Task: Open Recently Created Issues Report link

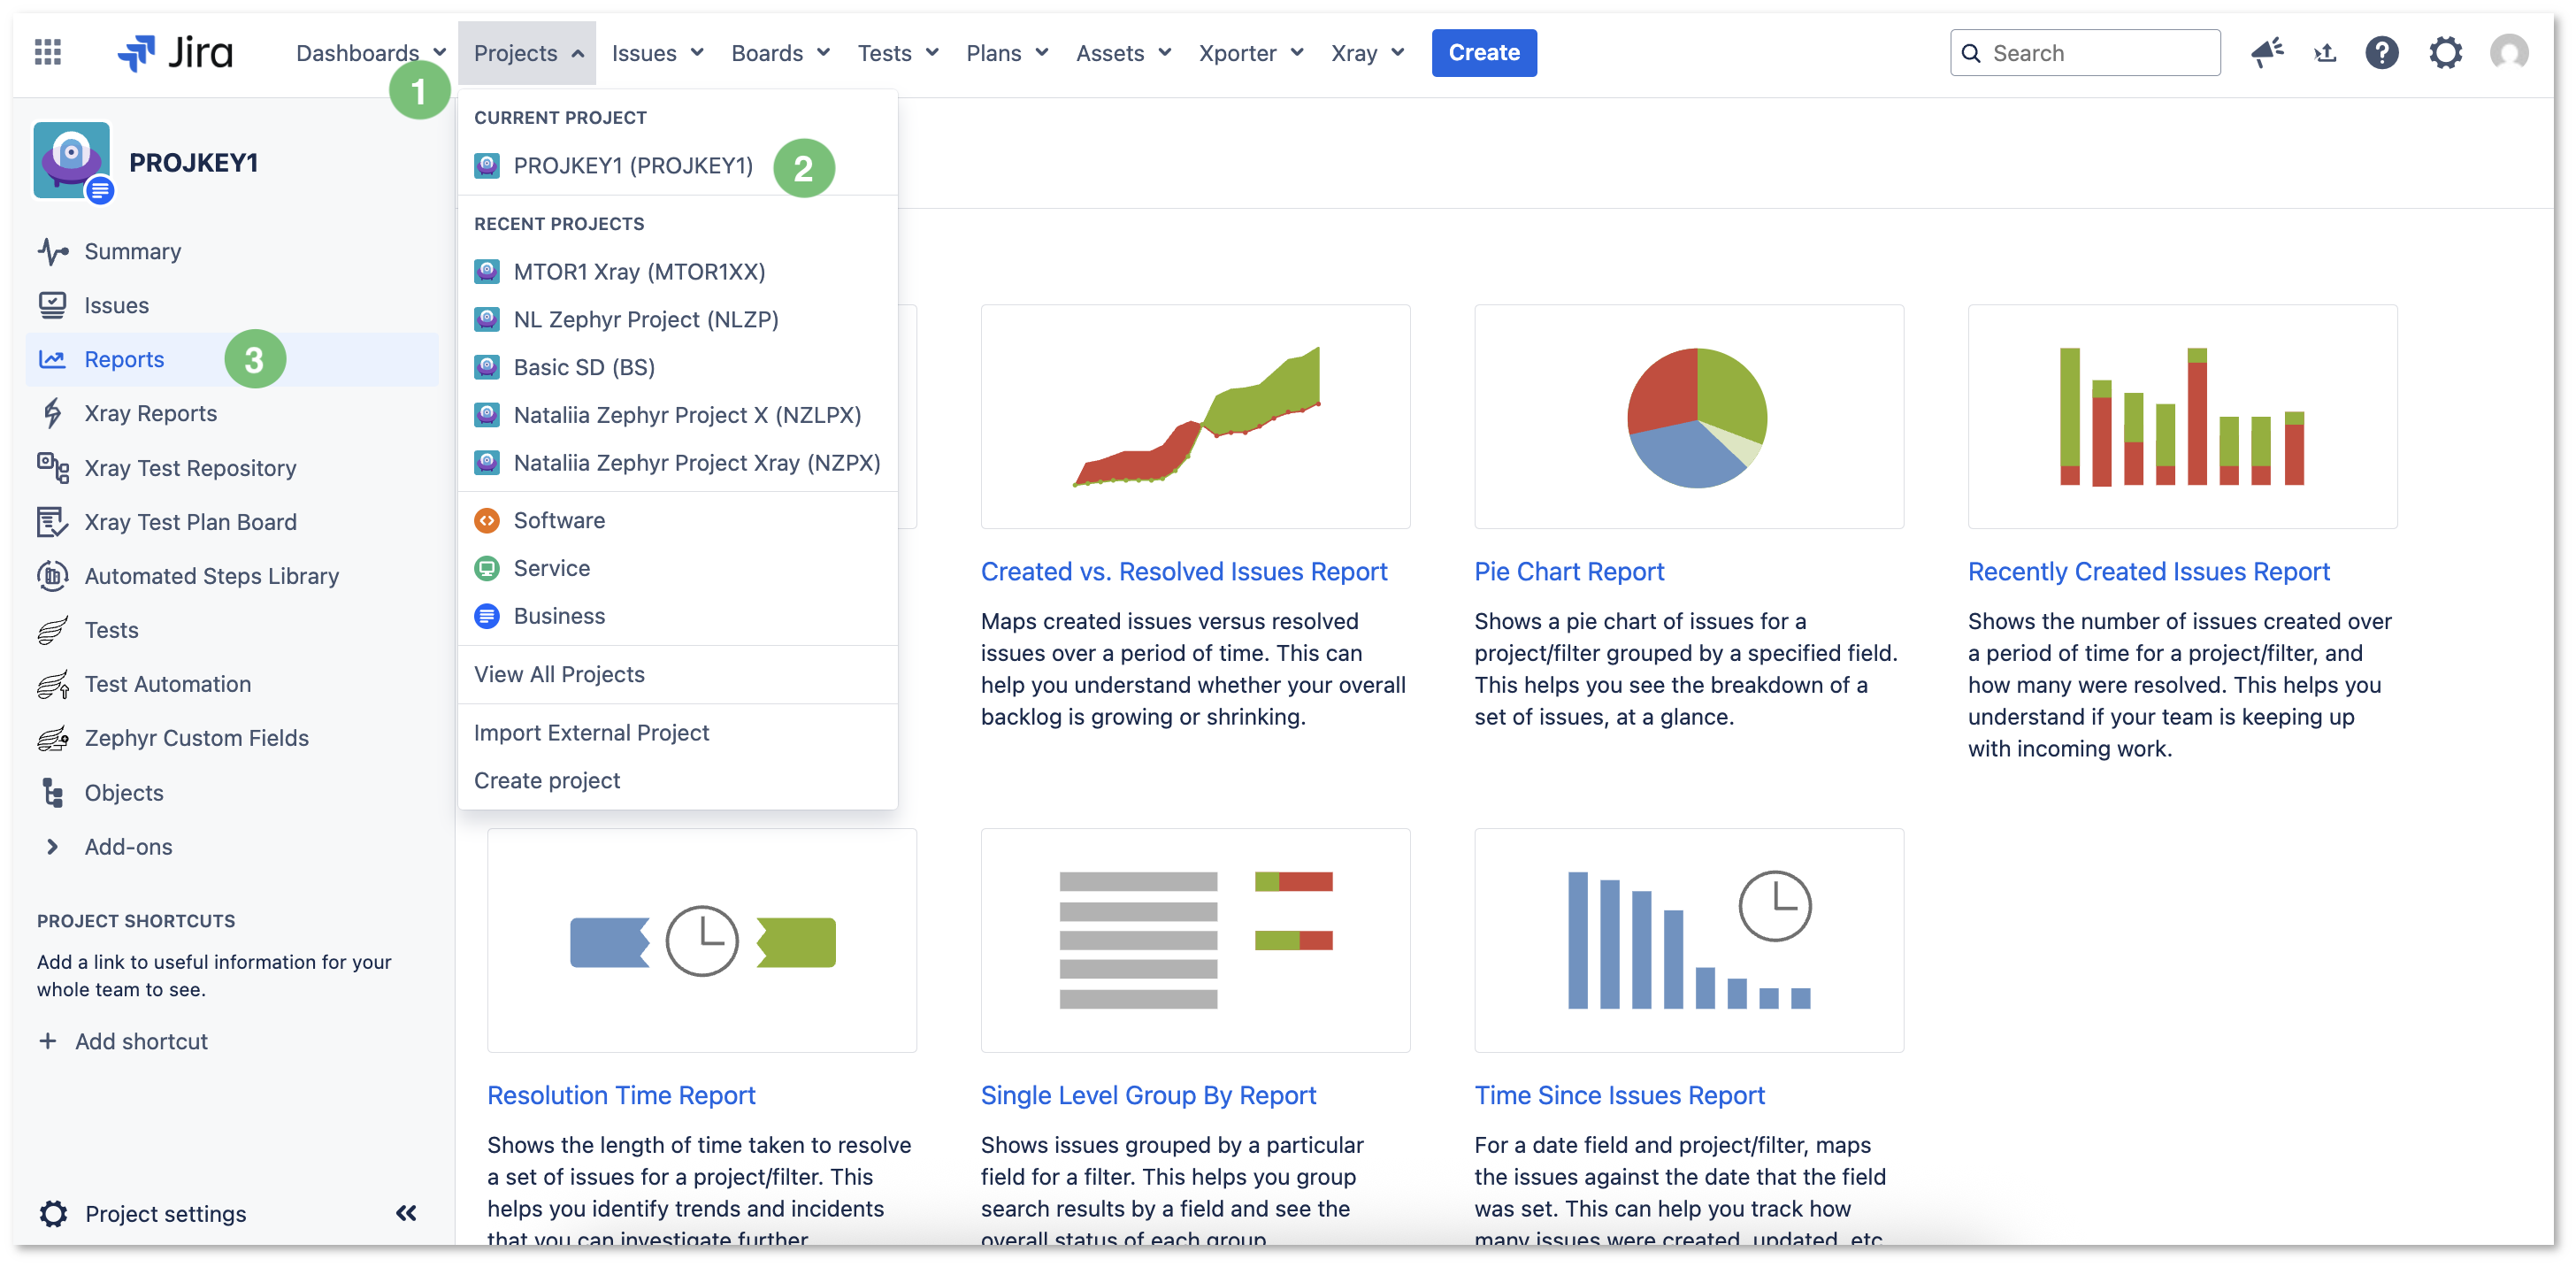Action: click(2148, 572)
